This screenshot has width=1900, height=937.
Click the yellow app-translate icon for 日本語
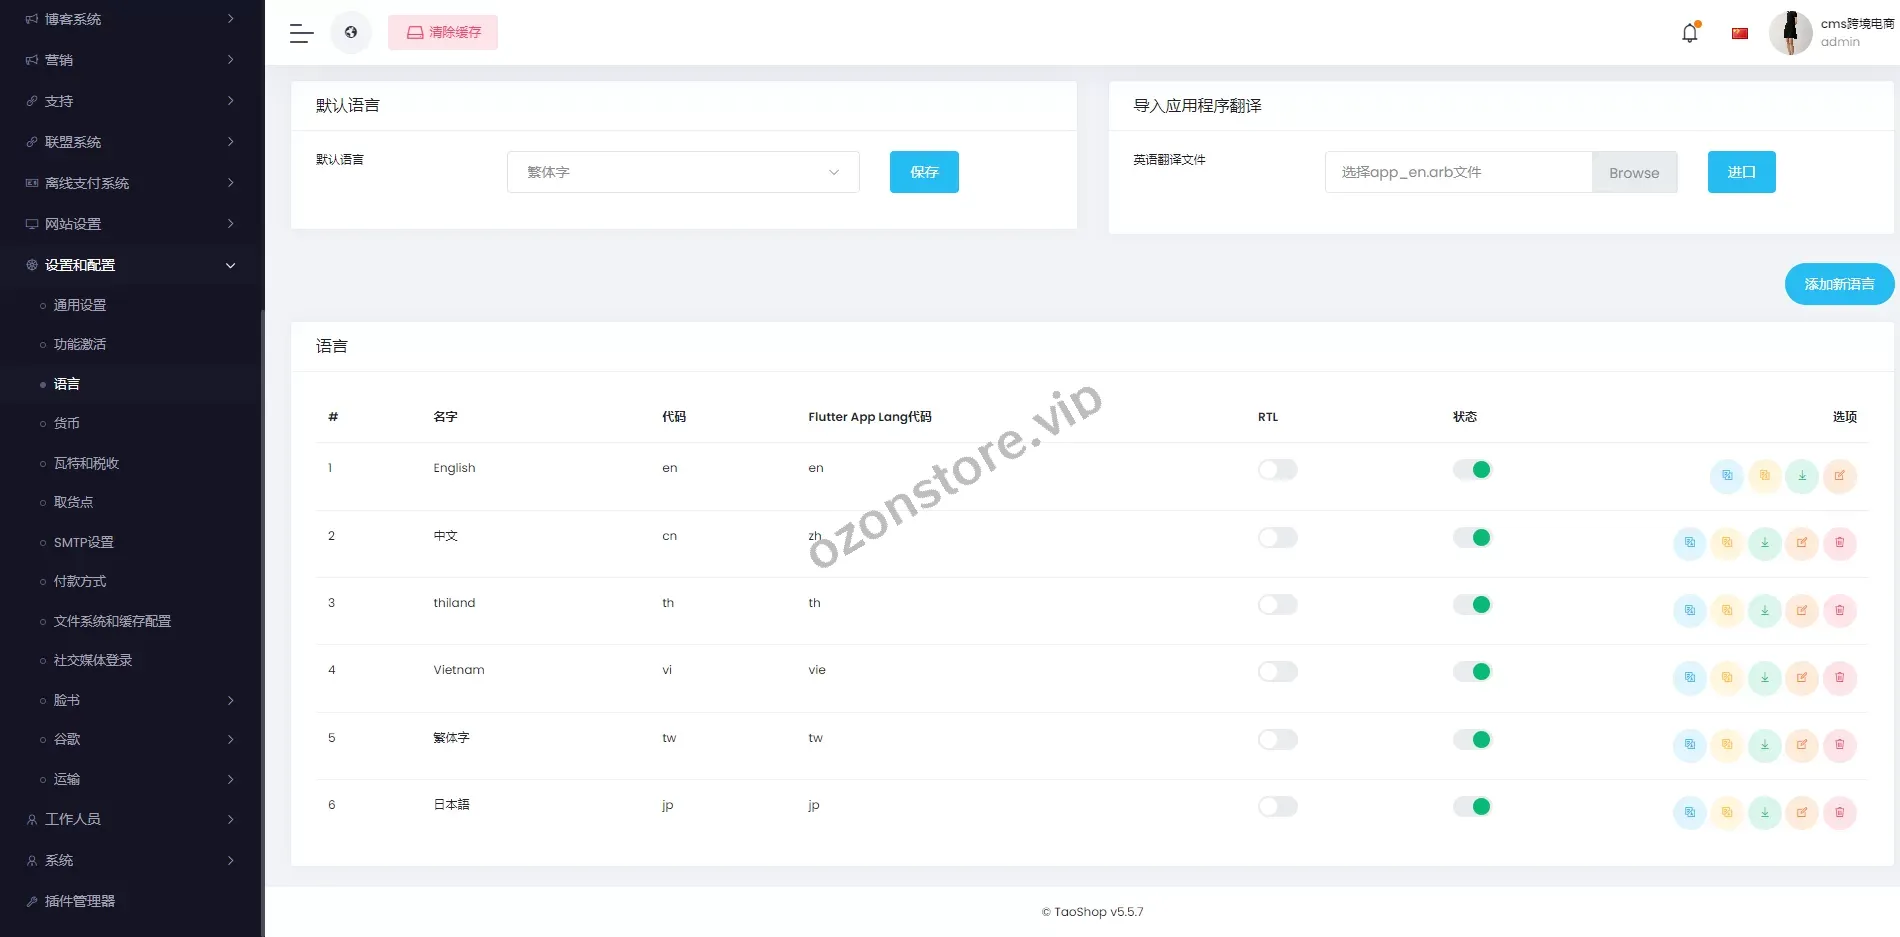pos(1727,813)
